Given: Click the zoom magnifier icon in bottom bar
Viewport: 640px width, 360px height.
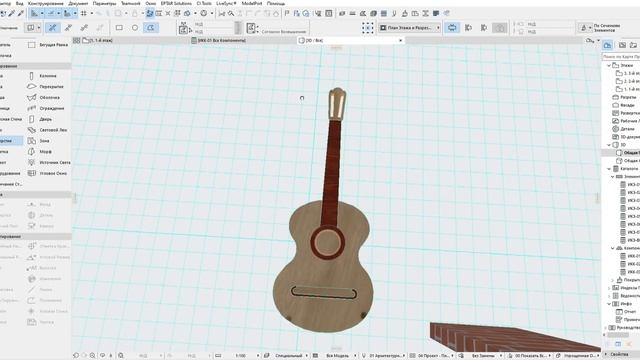Looking at the screenshot, I should point(93,356).
